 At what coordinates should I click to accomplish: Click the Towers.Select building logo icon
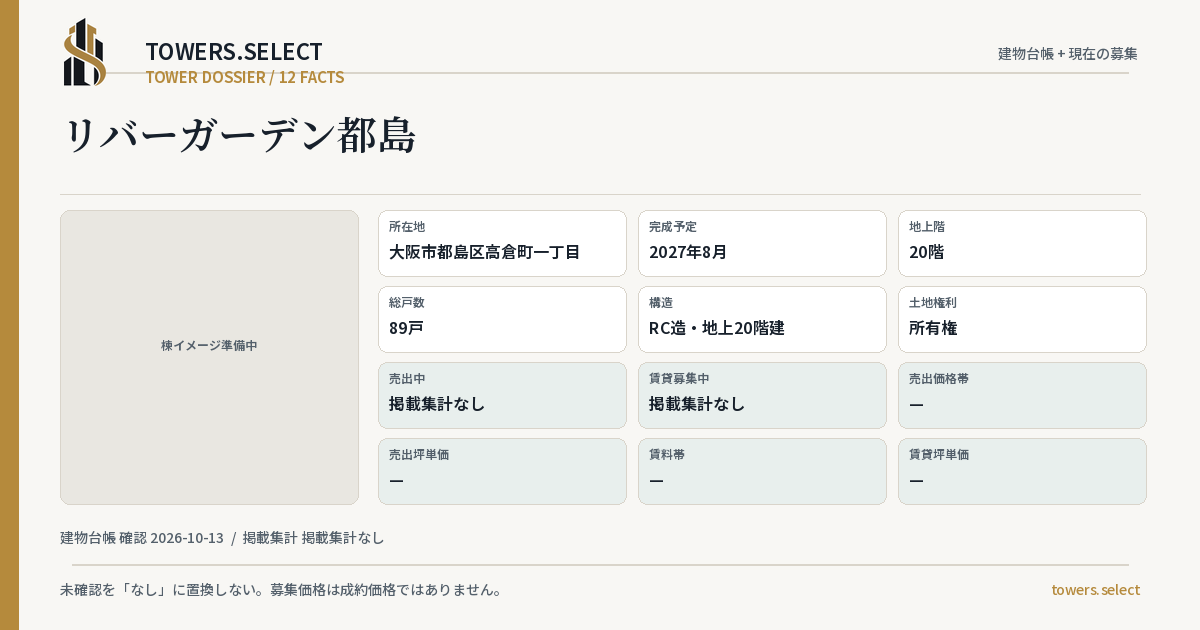click(85, 52)
